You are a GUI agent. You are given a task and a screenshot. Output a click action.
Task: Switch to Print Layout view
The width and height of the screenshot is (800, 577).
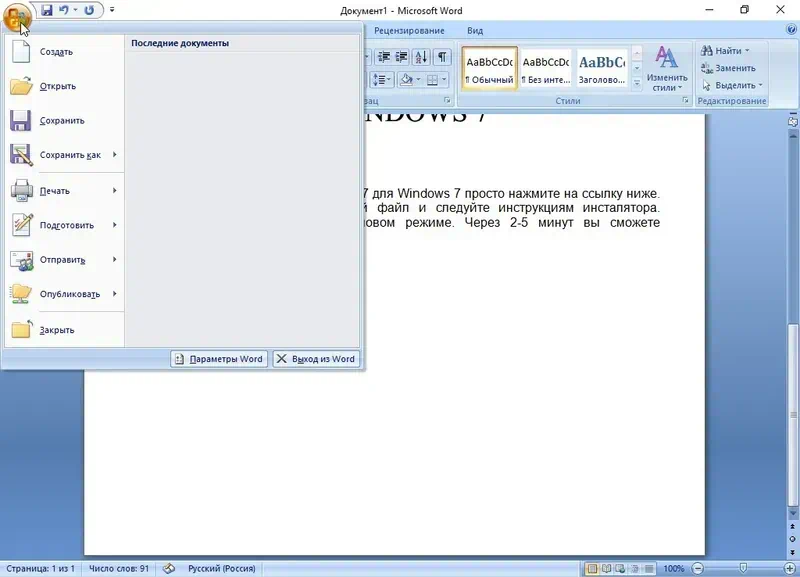tap(592, 568)
